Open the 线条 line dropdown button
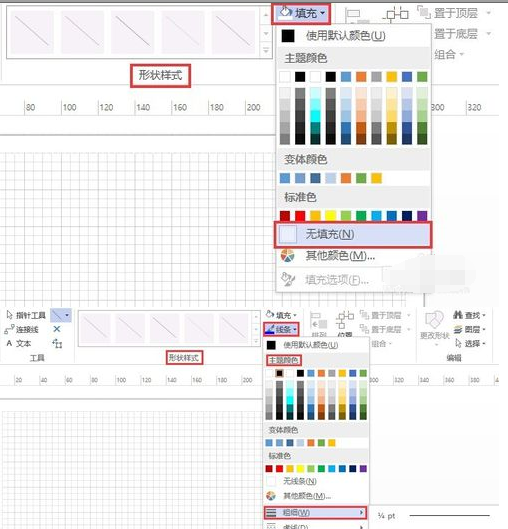This screenshot has height=529, width=508. pos(281,329)
